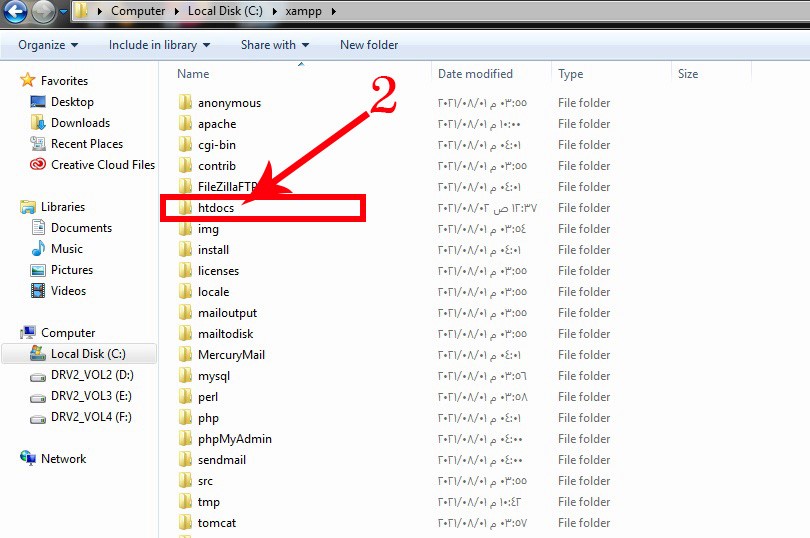Select the apache folder icon

[x=185, y=124]
